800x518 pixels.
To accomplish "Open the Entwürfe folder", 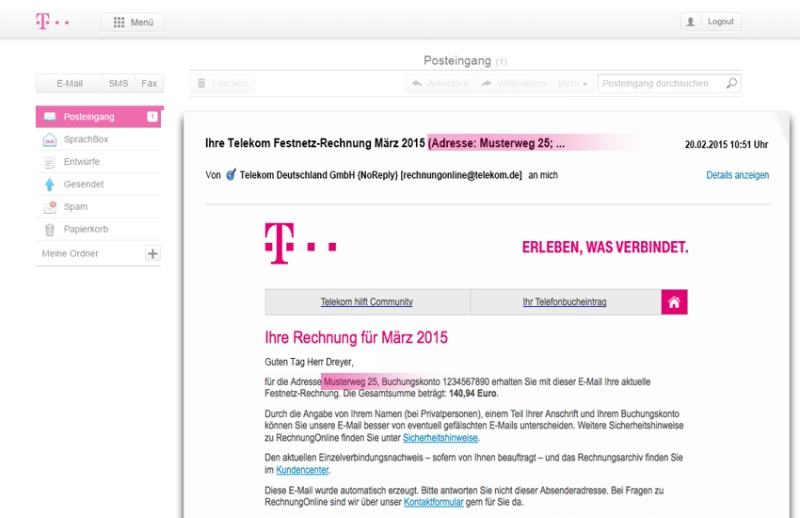I will pos(99,162).
